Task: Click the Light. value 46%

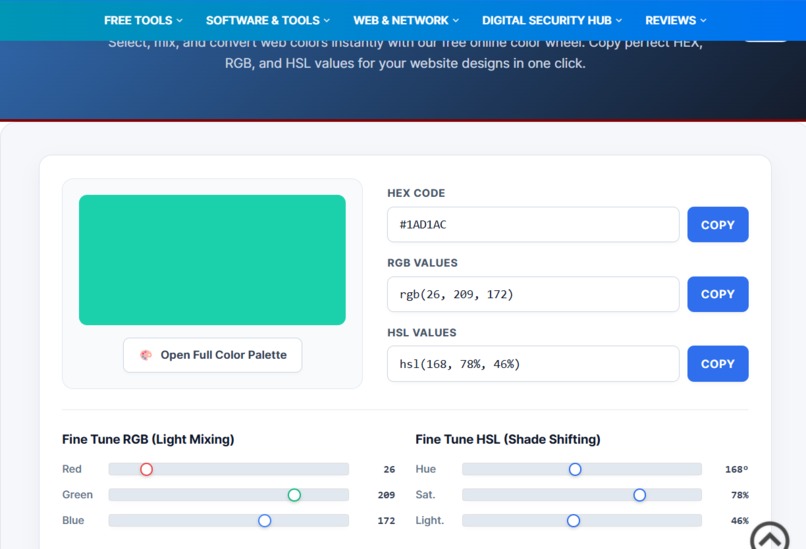Action: tap(740, 521)
